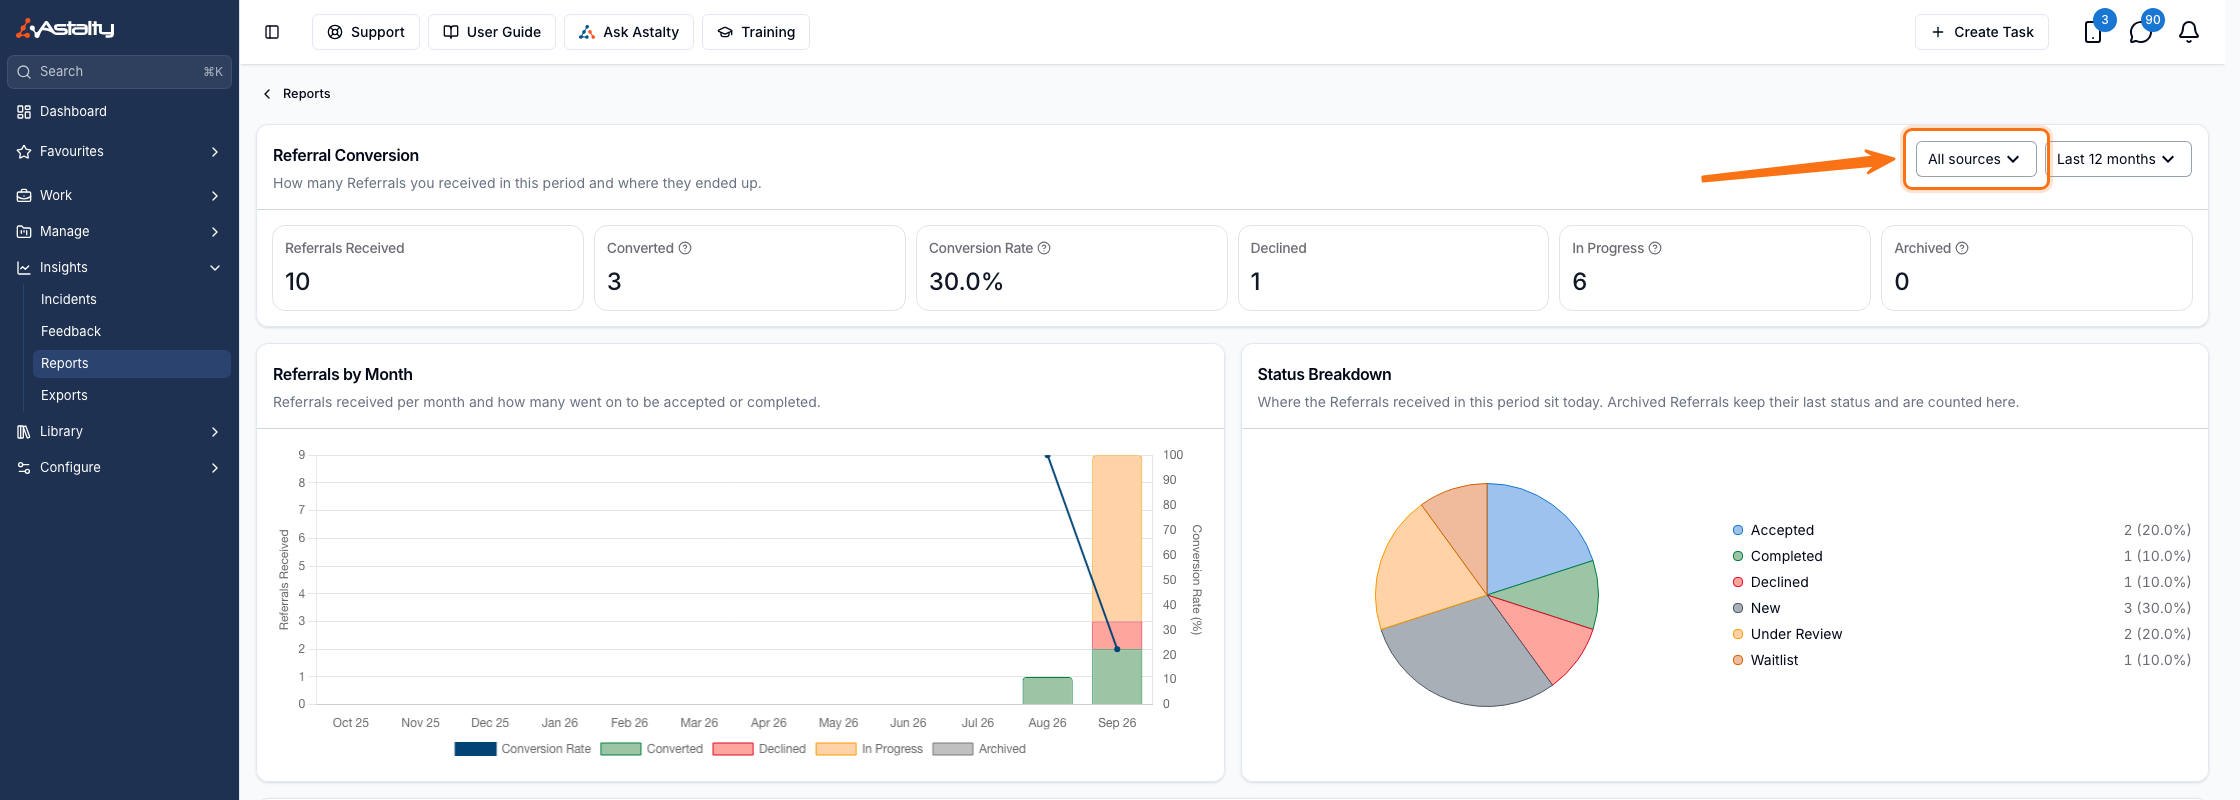Click the Conversion Rate help icon

tap(1044, 248)
